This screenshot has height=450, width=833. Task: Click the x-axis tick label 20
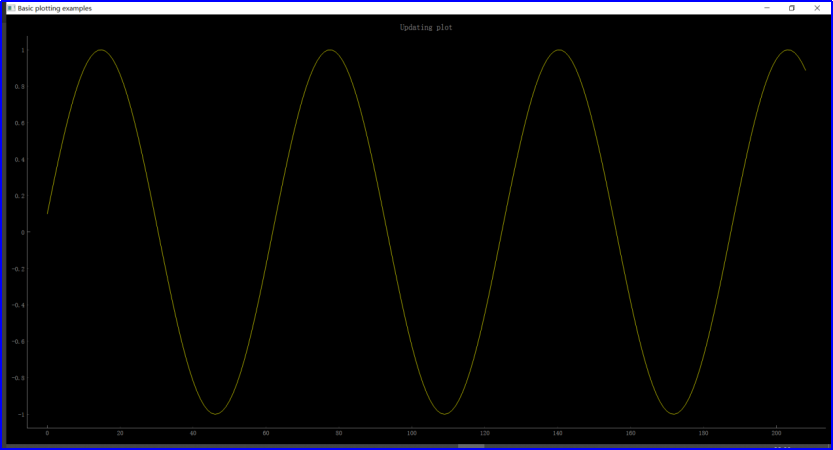click(x=120, y=433)
